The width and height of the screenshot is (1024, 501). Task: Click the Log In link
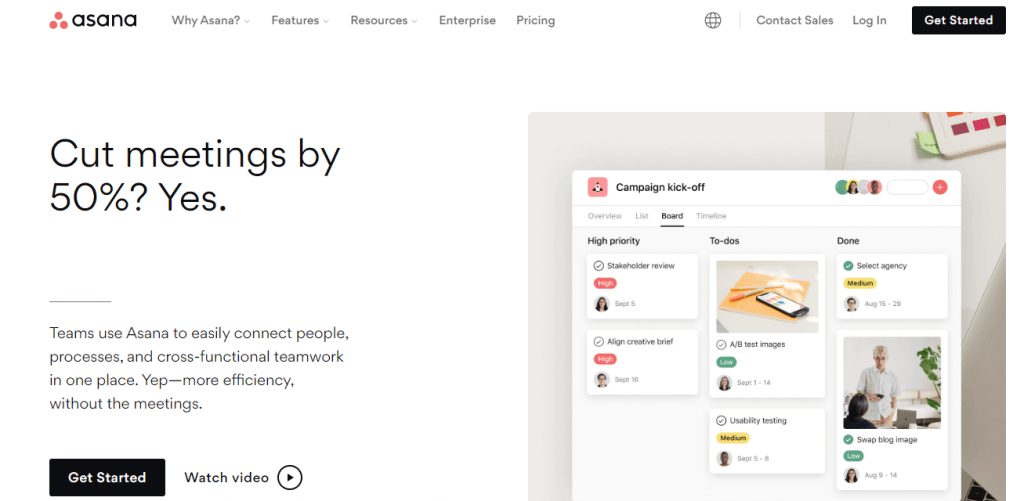869,20
